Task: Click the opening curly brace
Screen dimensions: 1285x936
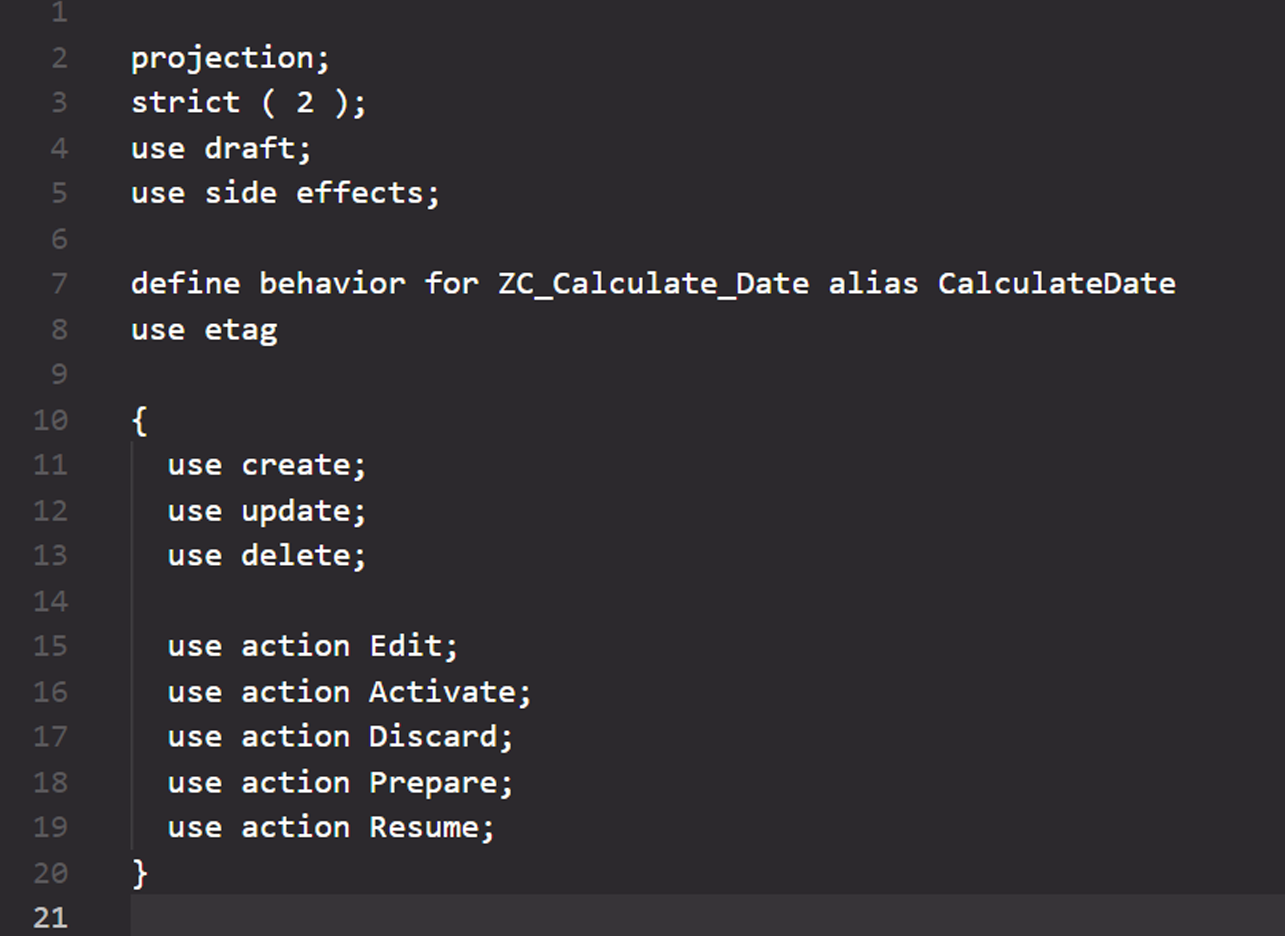Action: (x=139, y=421)
